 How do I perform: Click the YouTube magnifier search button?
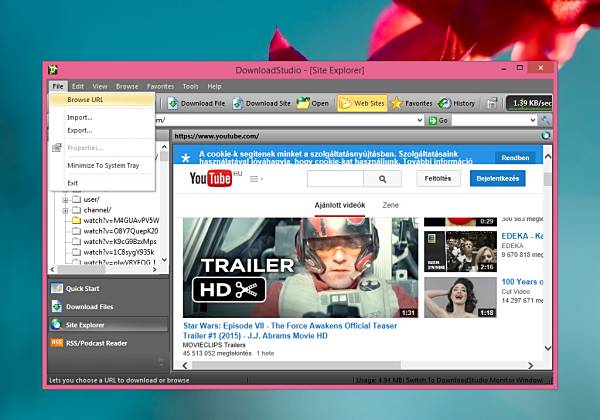(382, 179)
